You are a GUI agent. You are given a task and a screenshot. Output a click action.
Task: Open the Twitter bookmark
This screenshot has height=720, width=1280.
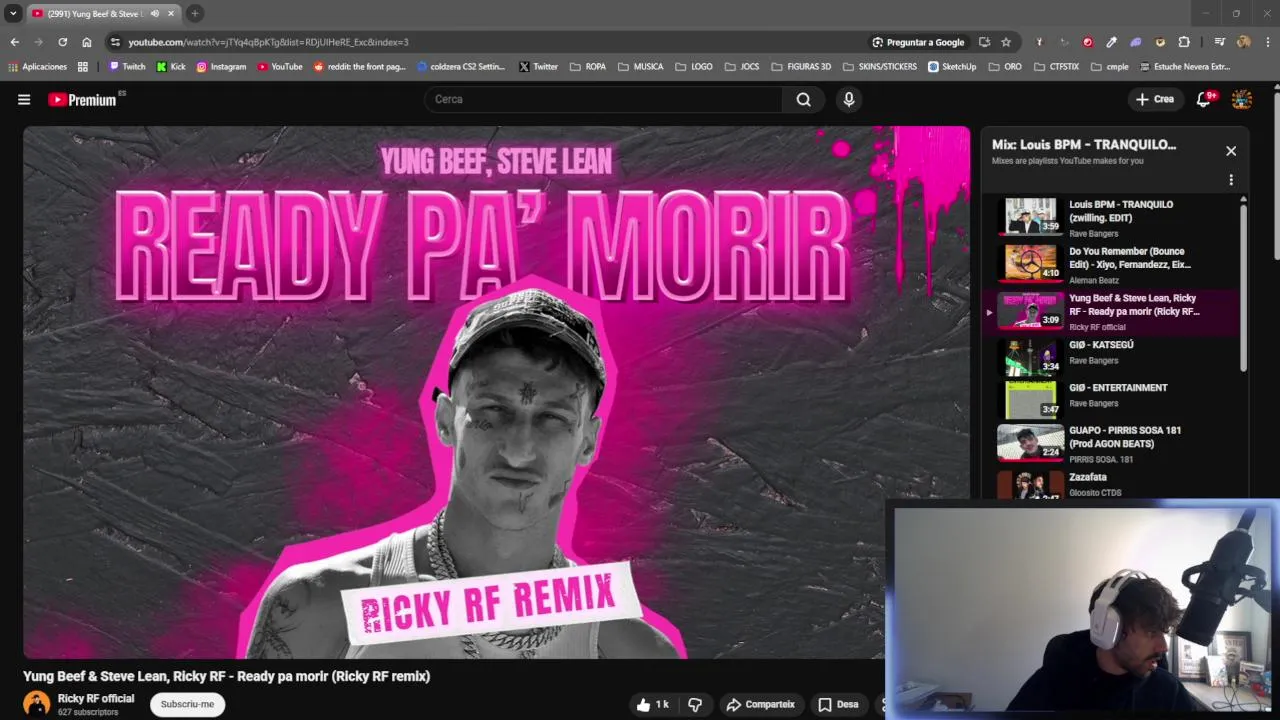coord(538,67)
